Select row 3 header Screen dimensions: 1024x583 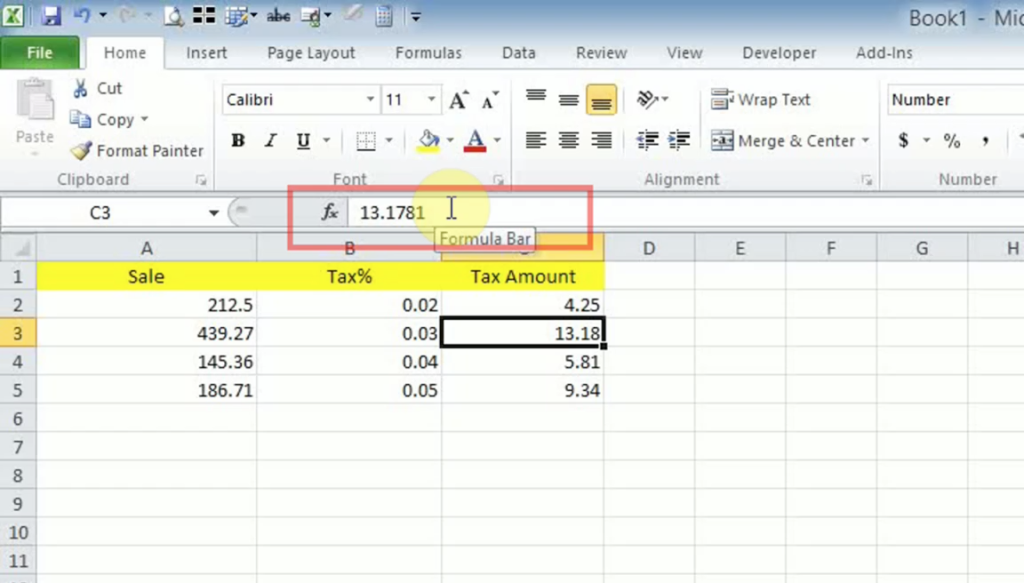click(18, 333)
